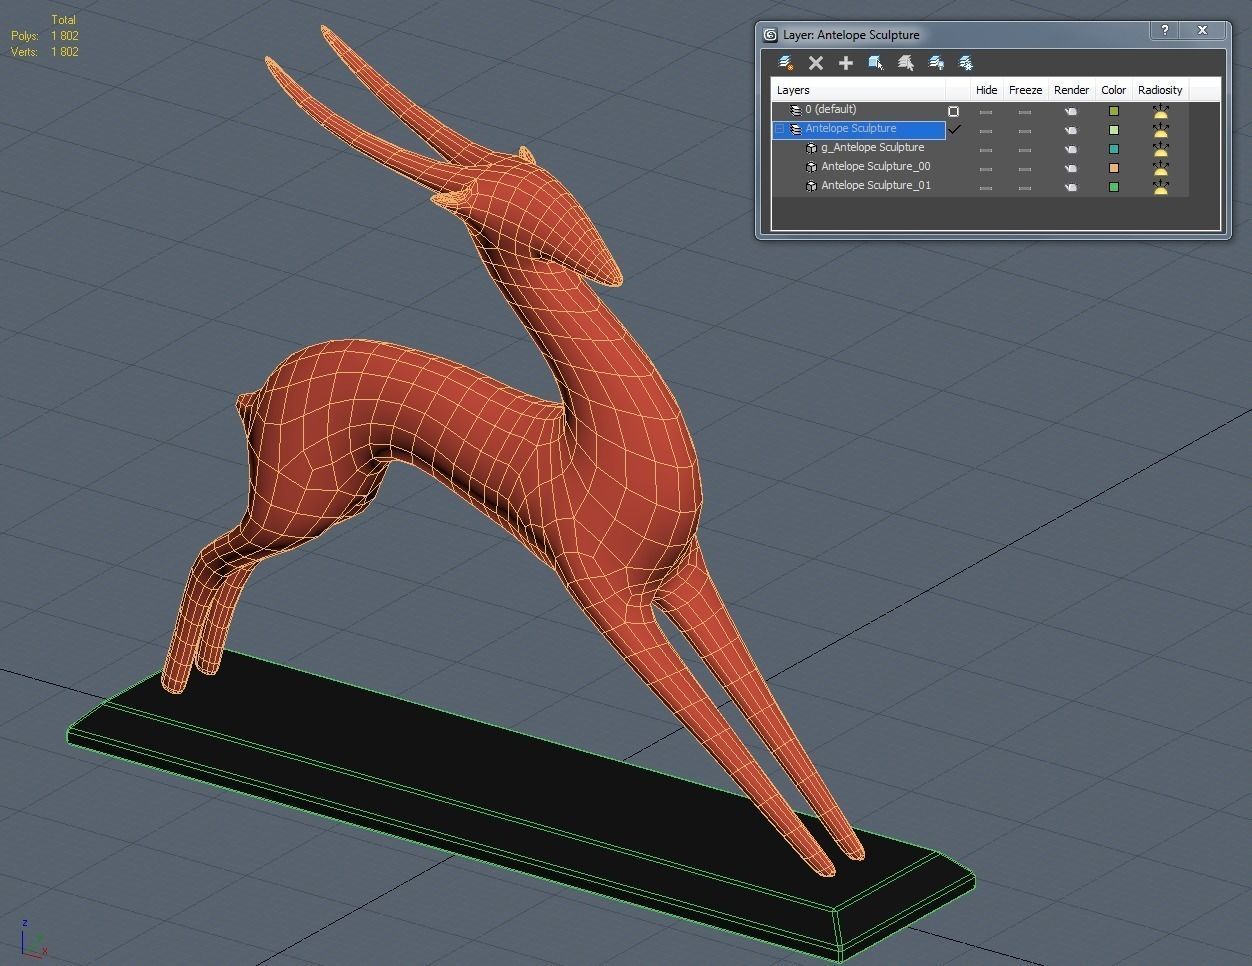
Task: Toggle render teapot for Antelope Sculpture_01
Action: pyautogui.click(x=1071, y=187)
